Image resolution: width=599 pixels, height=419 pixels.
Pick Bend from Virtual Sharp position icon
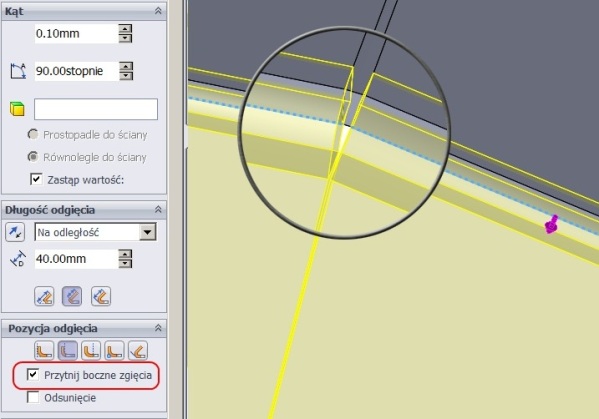pyautogui.click(x=114, y=350)
